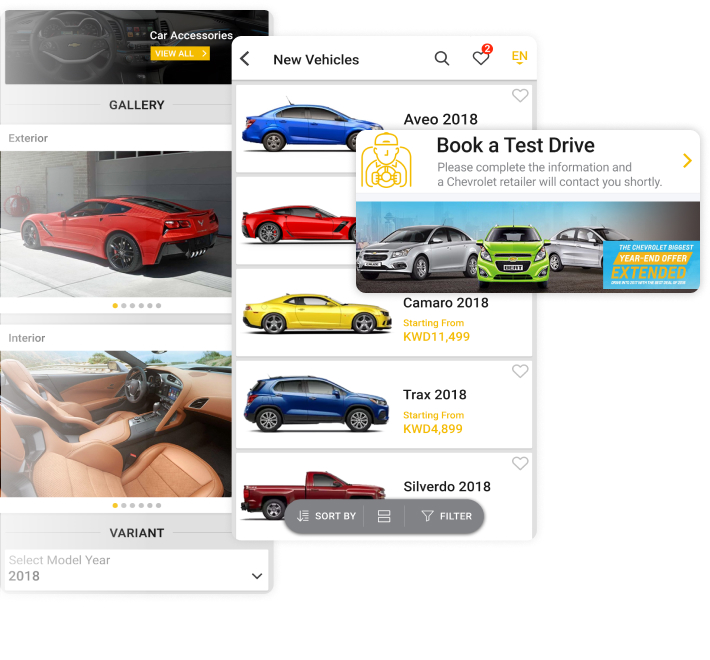
Task: Favorite the Silverdo 2018 heart icon
Action: [x=520, y=463]
